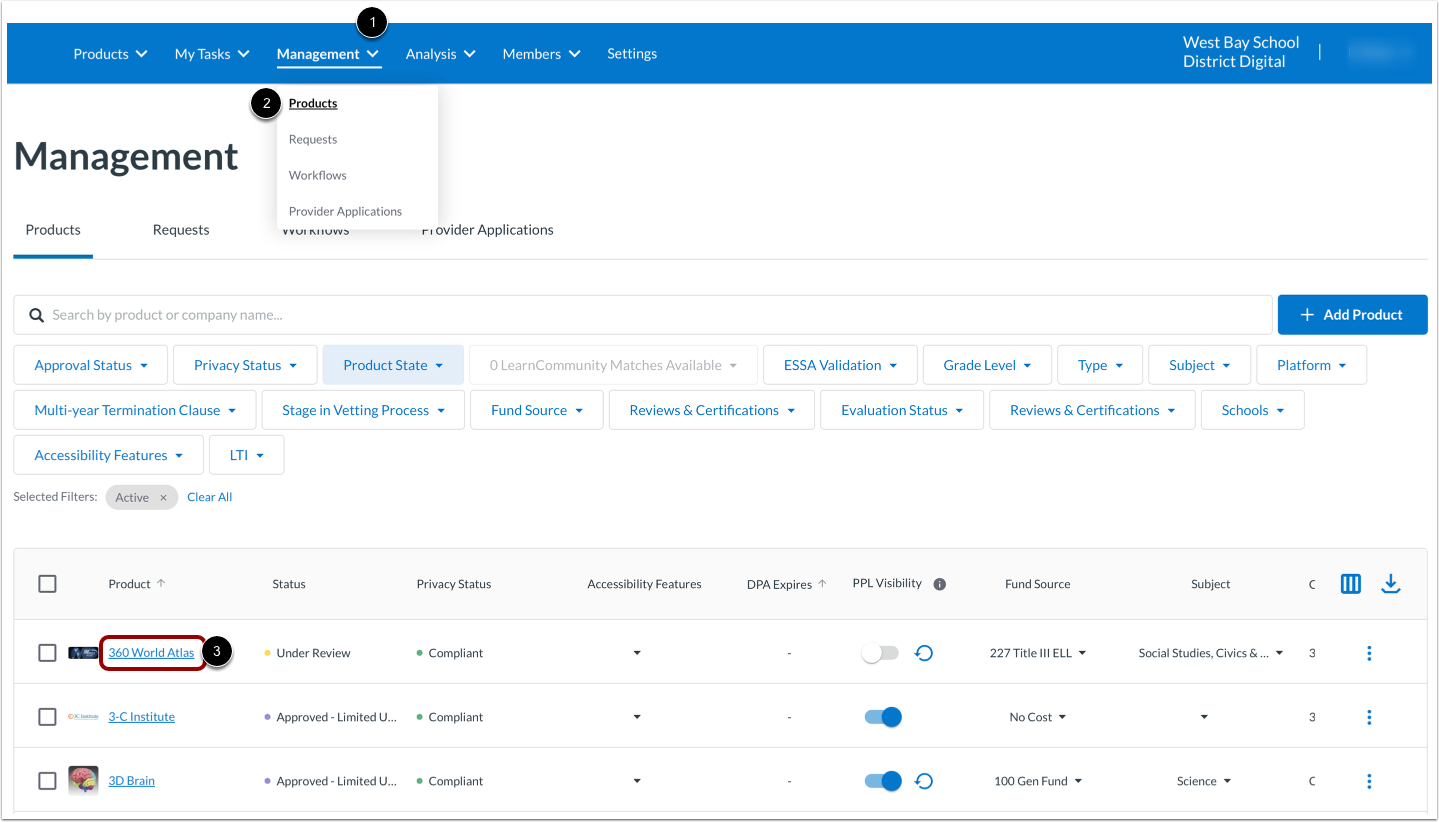This screenshot has width=1439, height=822.
Task: Click the info icon next to PPL Visibility header
Action: click(x=939, y=583)
